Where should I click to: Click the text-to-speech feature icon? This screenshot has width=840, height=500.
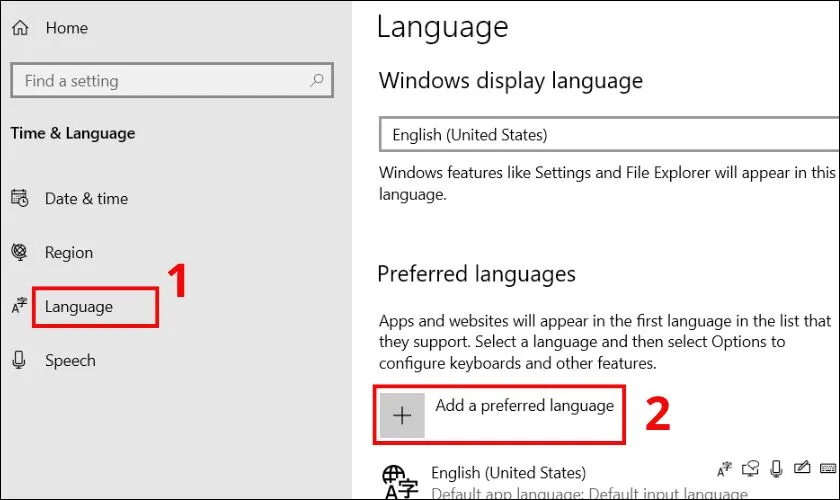tap(749, 468)
